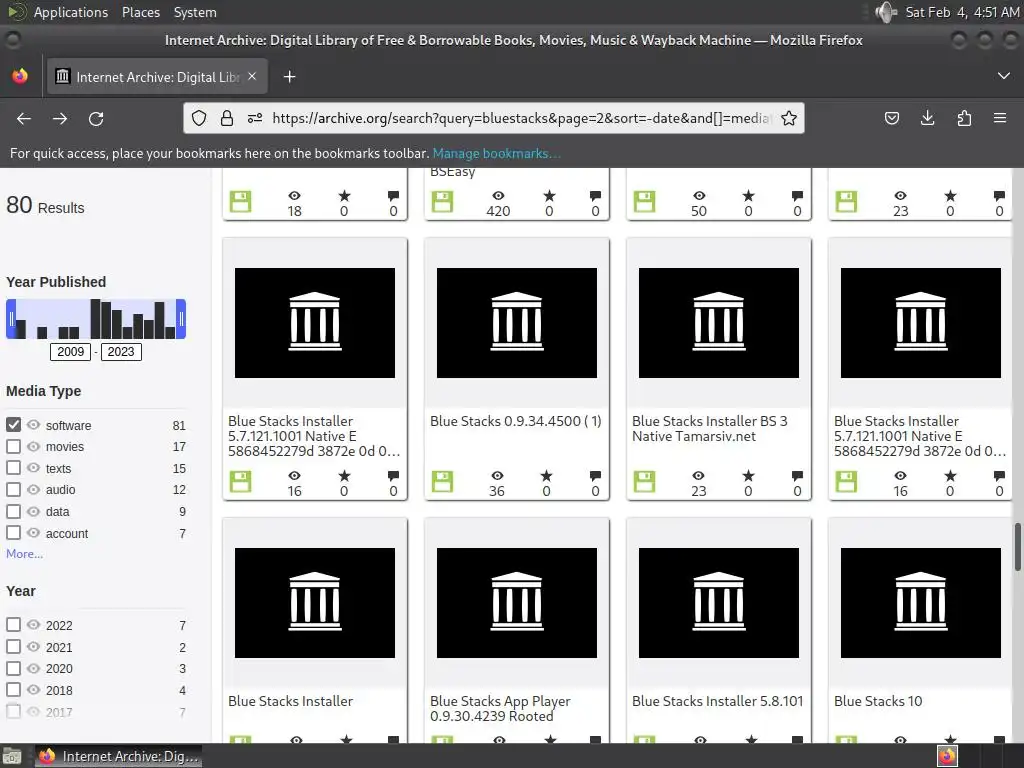Viewport: 1024px width, 768px height.
Task: Click views eye icon on Blue Stacks Installer BS 3 card
Action: coord(699,475)
